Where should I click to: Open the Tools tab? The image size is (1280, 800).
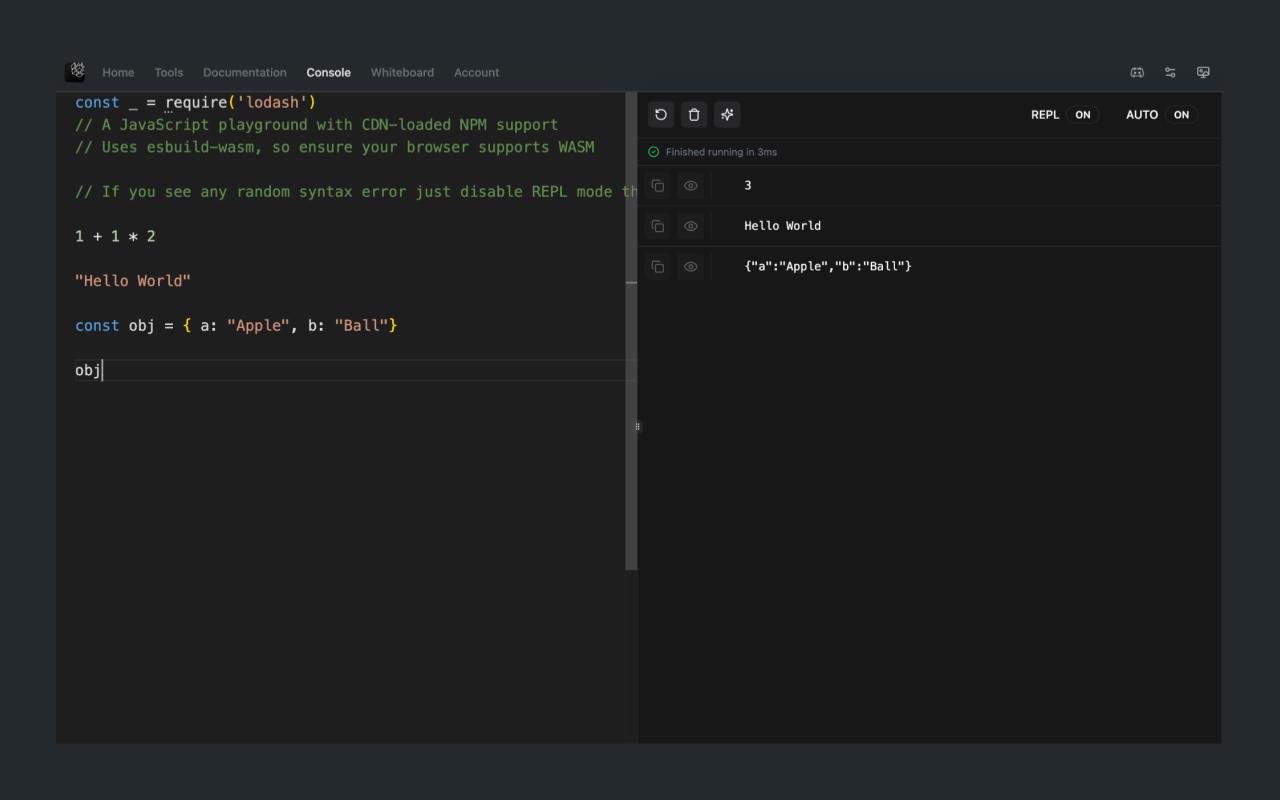[169, 72]
